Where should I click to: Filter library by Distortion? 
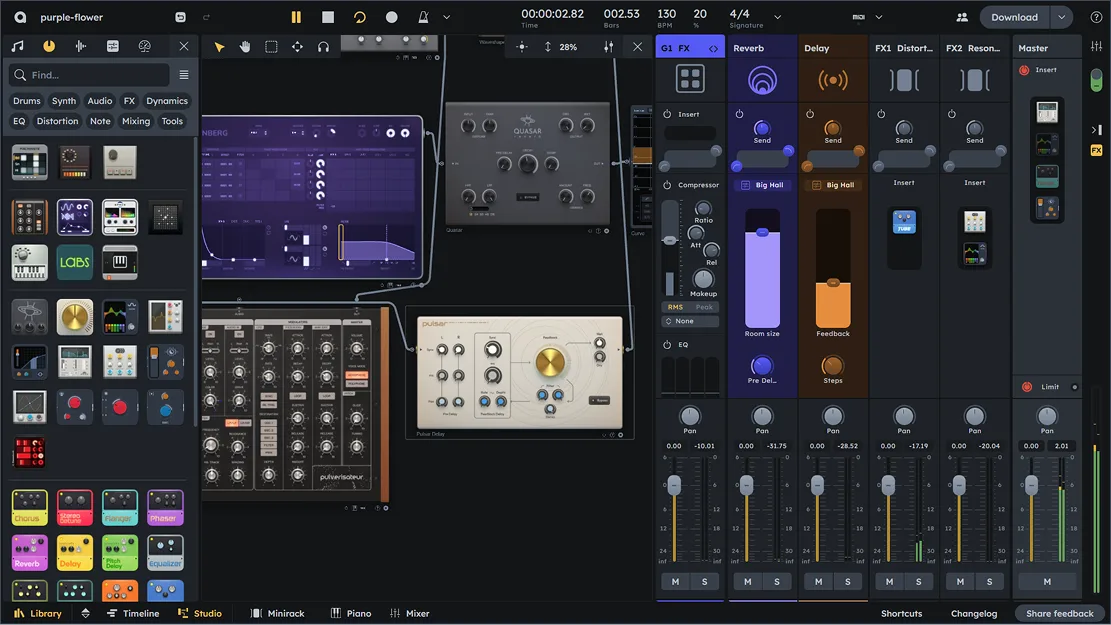(57, 121)
